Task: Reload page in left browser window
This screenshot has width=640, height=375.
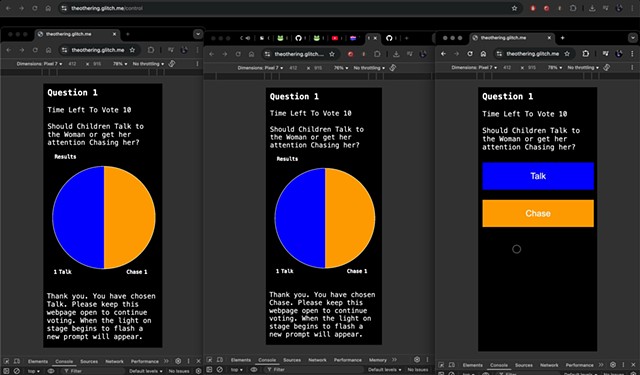Action: (x=35, y=50)
